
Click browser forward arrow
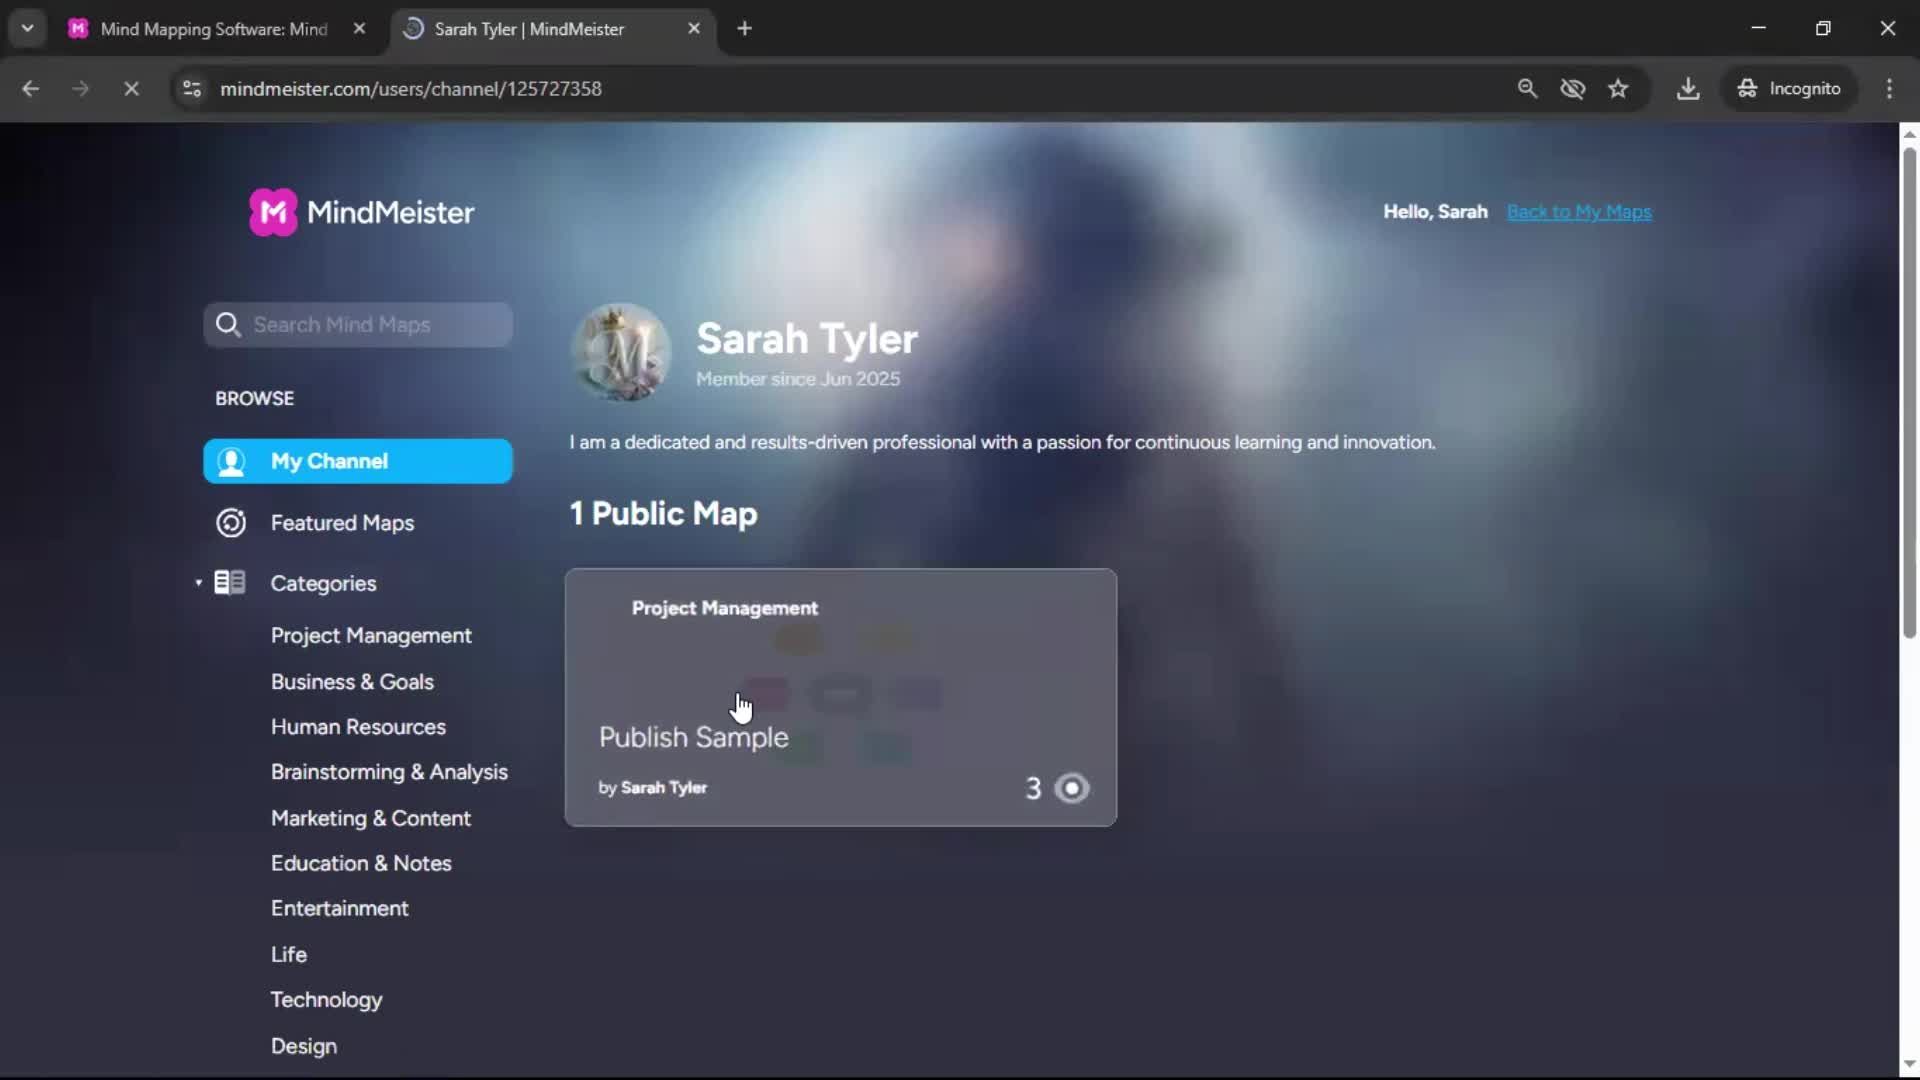point(80,89)
